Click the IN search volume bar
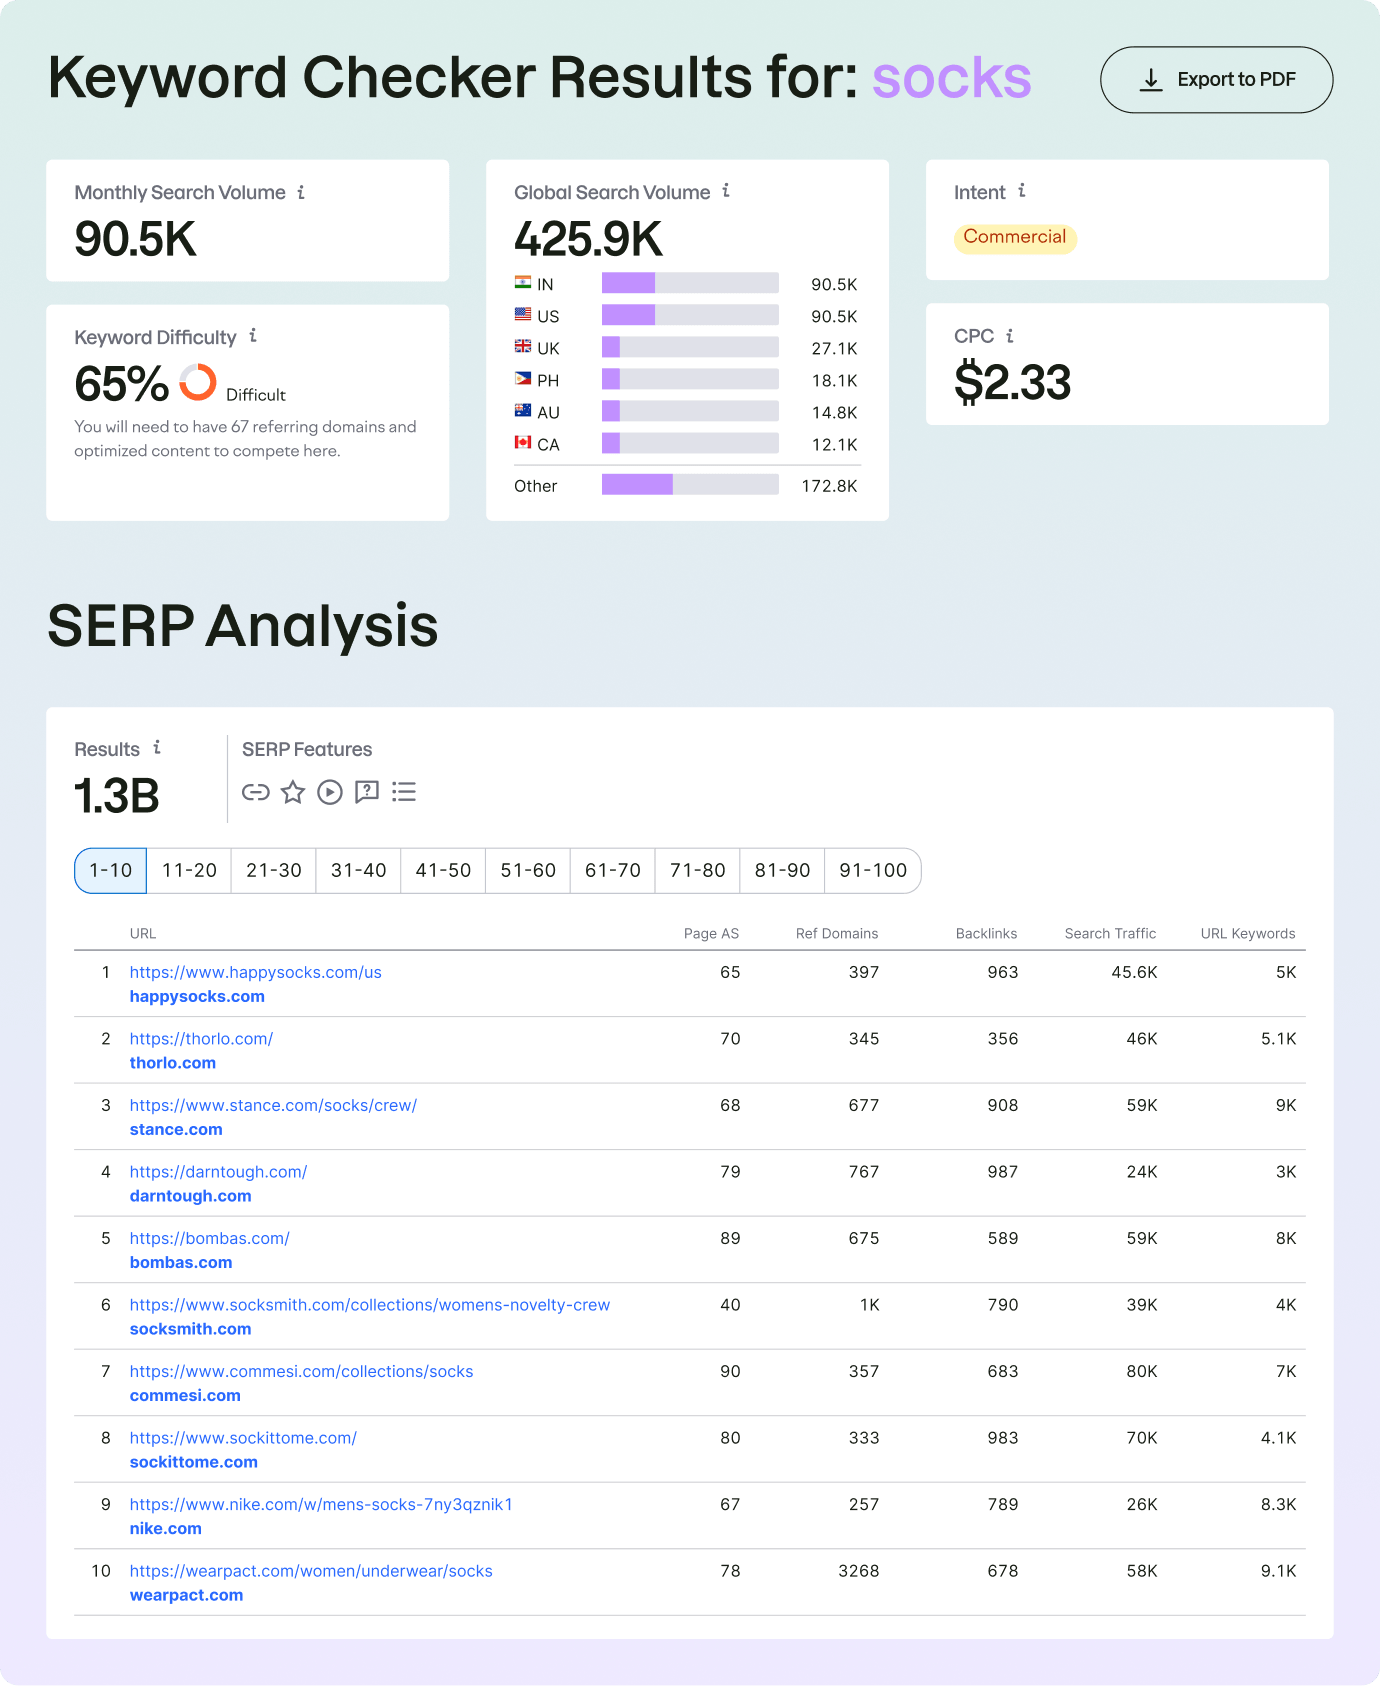This screenshot has height=1686, width=1380. coord(690,283)
